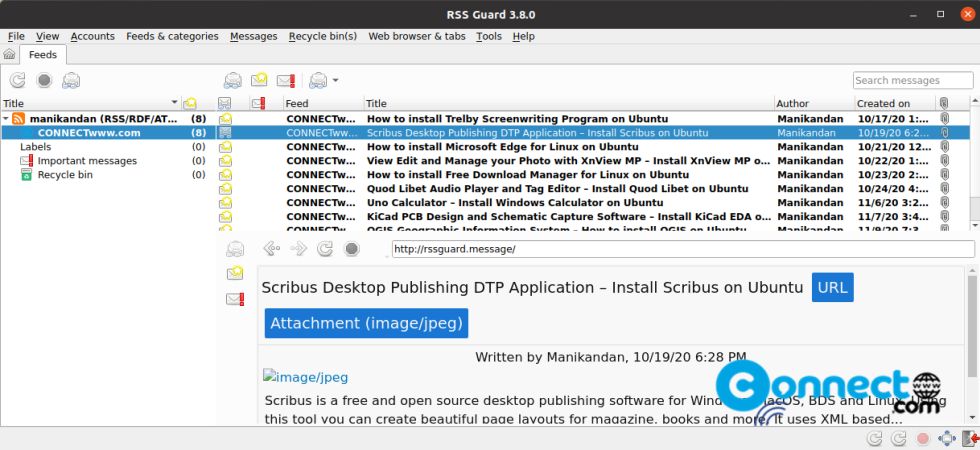This screenshot has height=450, width=980.
Task: Click the rssguard.message URL address bar
Action: tap(683, 249)
